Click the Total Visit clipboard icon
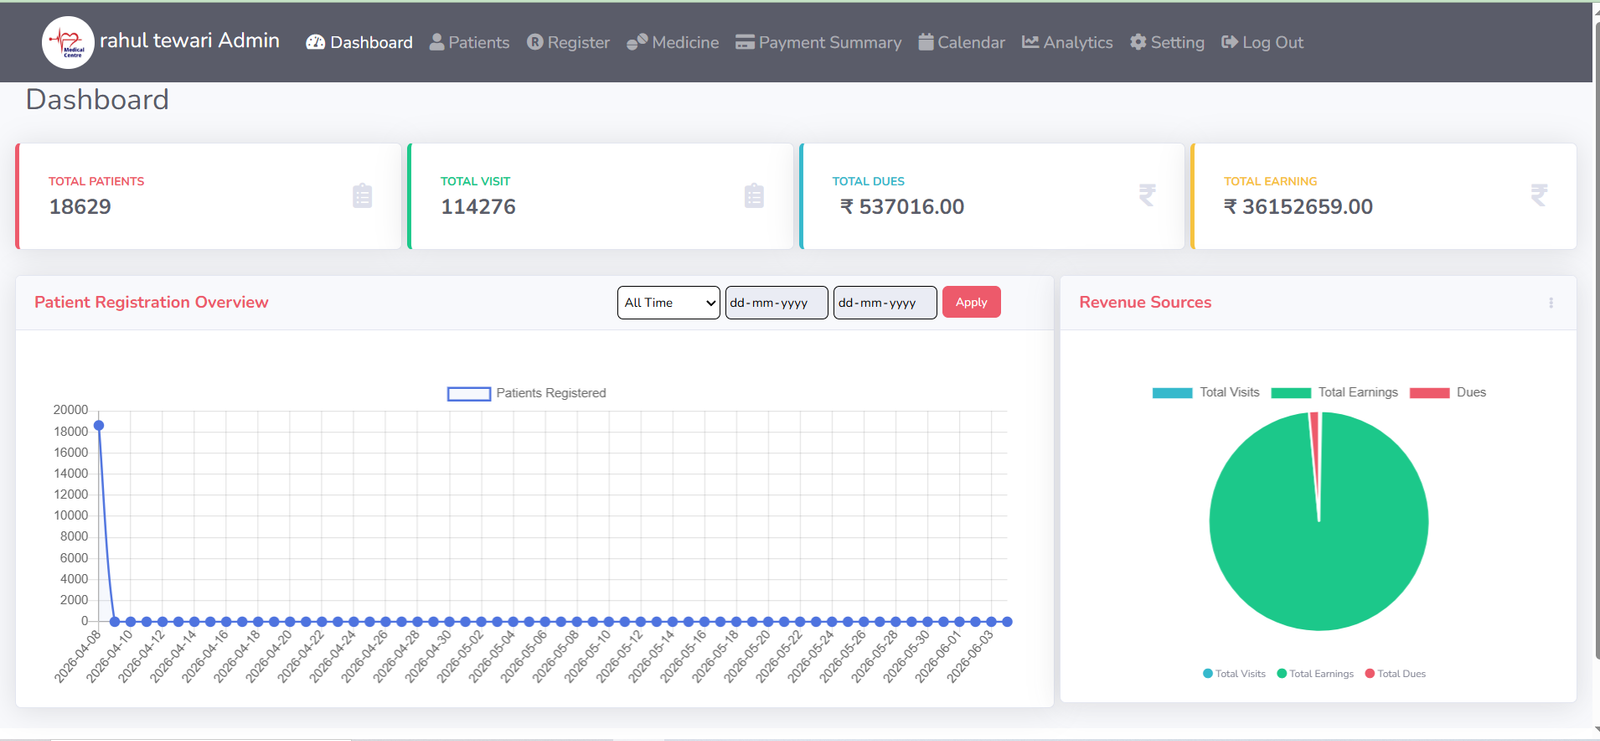This screenshot has width=1600, height=741. coord(754,196)
